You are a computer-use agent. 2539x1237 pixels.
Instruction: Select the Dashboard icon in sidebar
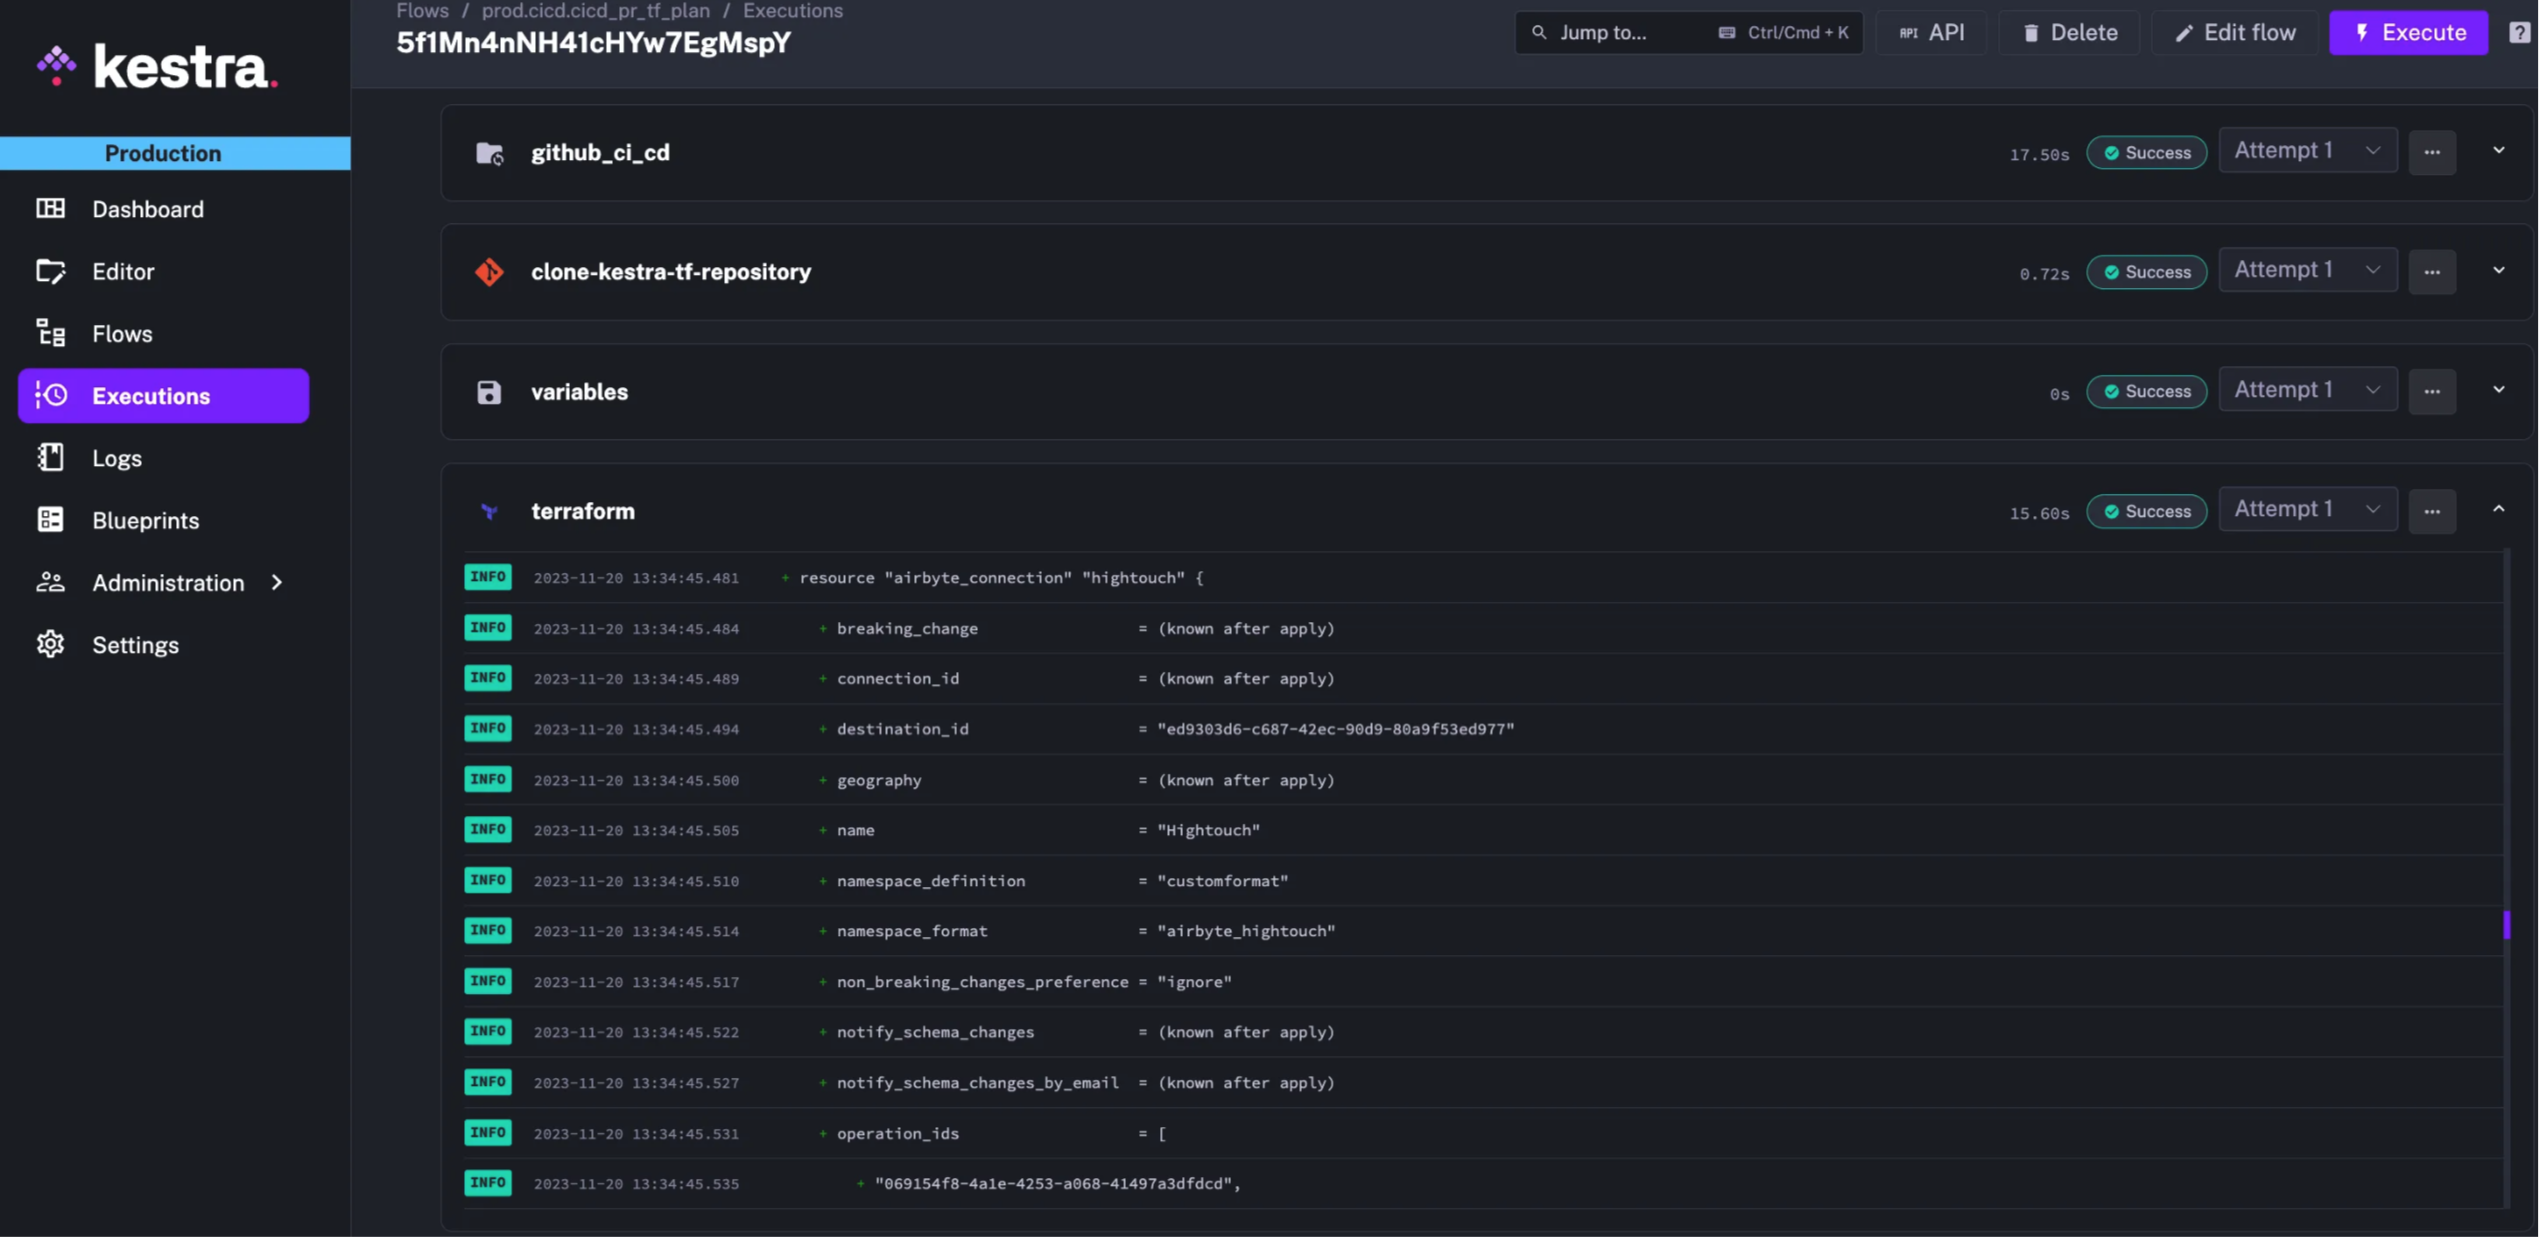coord(50,208)
